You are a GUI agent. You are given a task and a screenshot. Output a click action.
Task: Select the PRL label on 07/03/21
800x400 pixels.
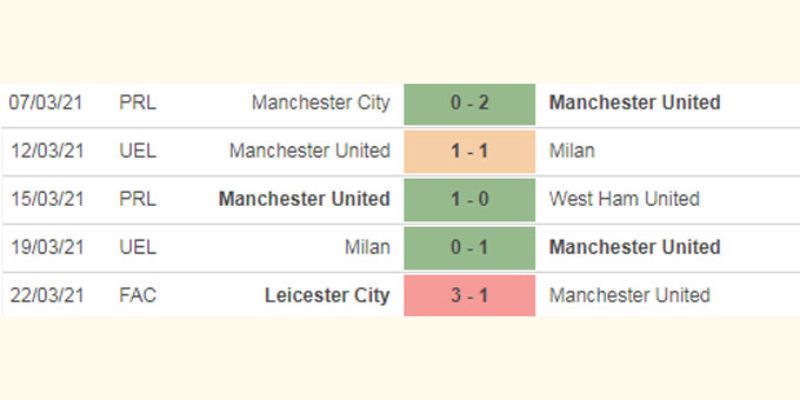tap(138, 103)
